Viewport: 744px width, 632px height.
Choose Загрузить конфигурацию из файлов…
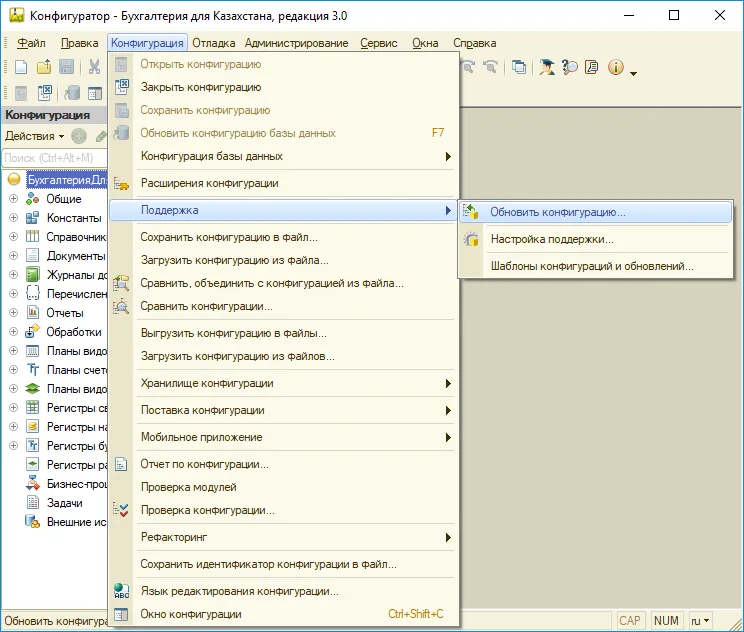point(284,356)
